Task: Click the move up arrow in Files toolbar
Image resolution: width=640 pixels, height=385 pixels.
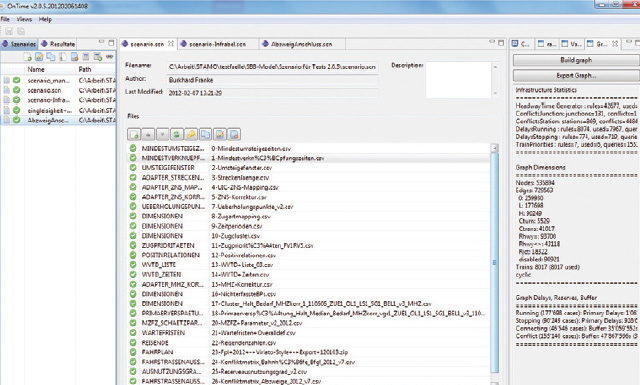Action: click(x=148, y=134)
